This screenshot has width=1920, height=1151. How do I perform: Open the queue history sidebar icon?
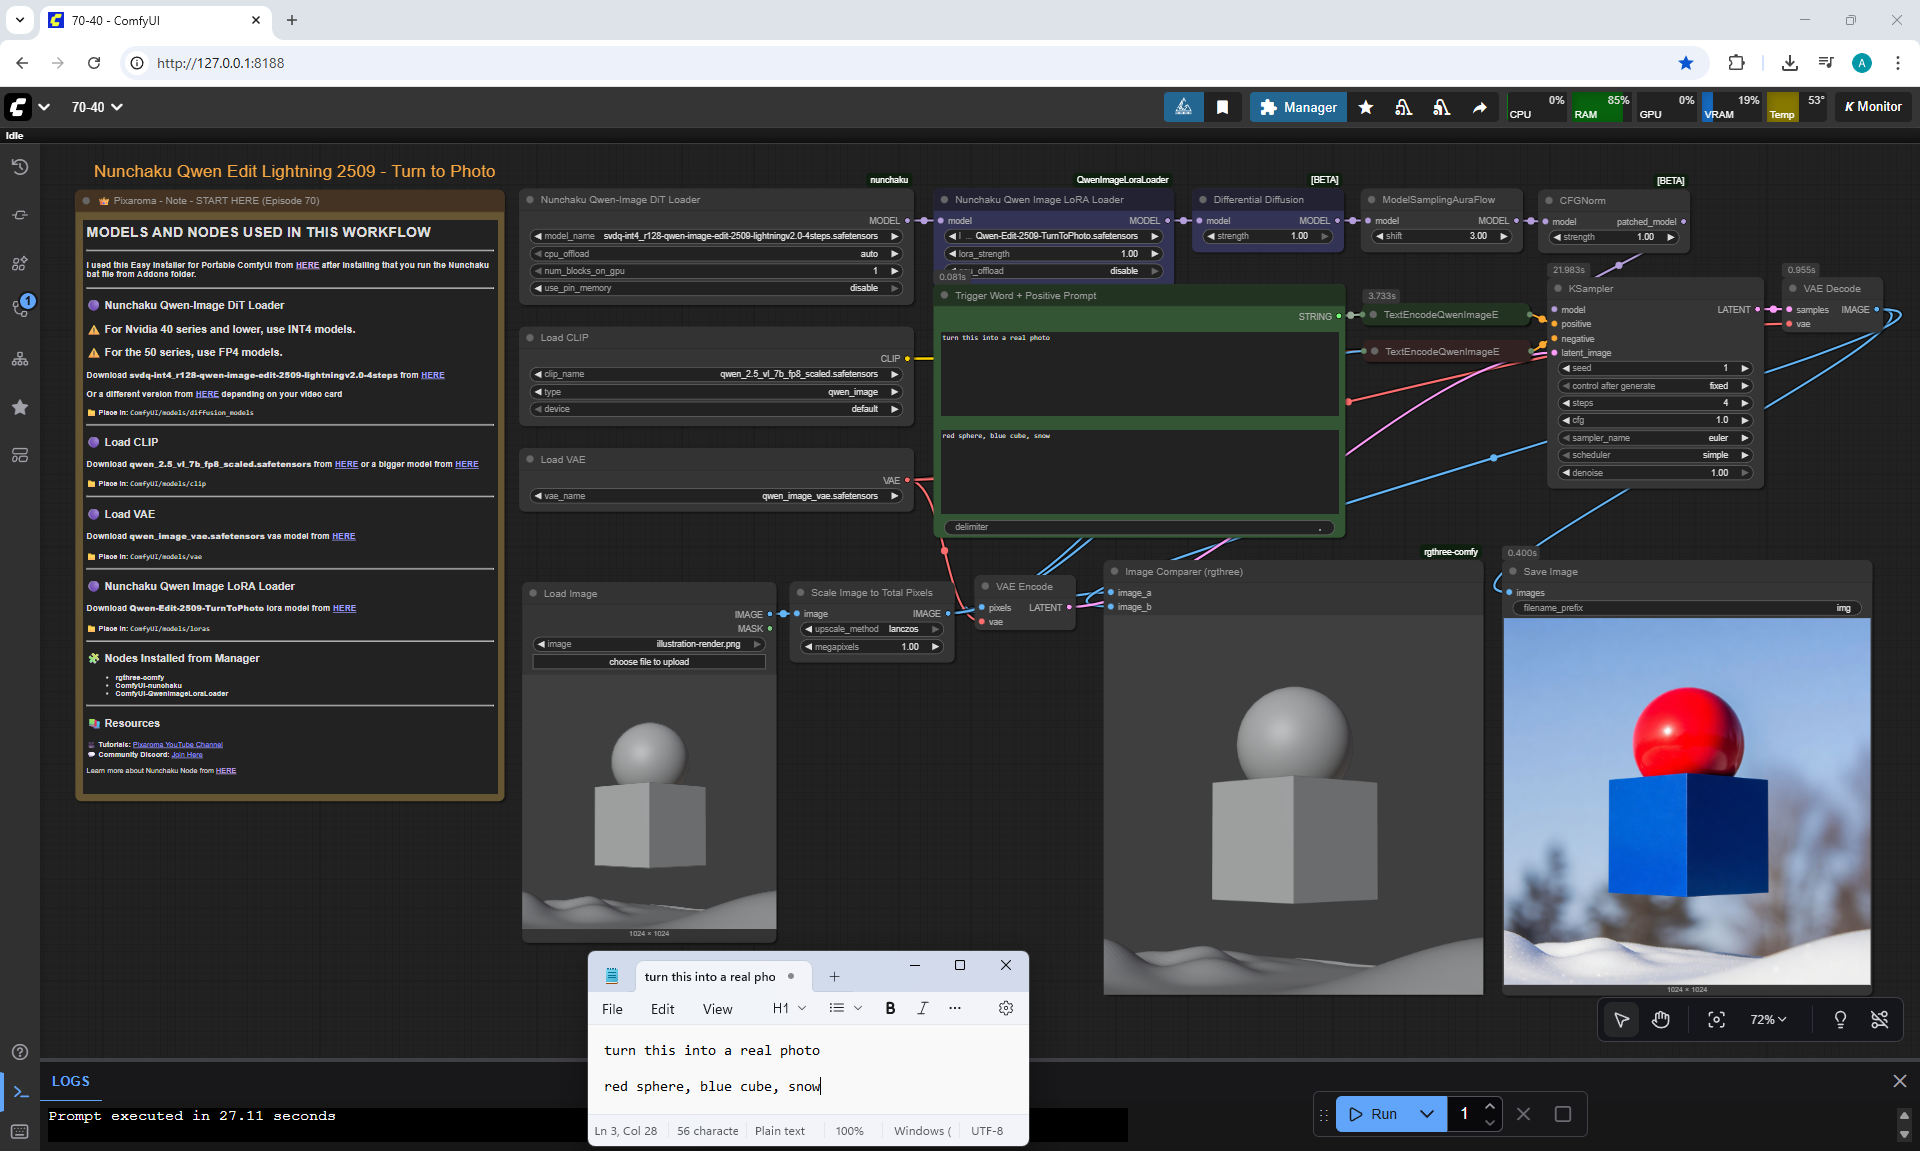[x=20, y=167]
